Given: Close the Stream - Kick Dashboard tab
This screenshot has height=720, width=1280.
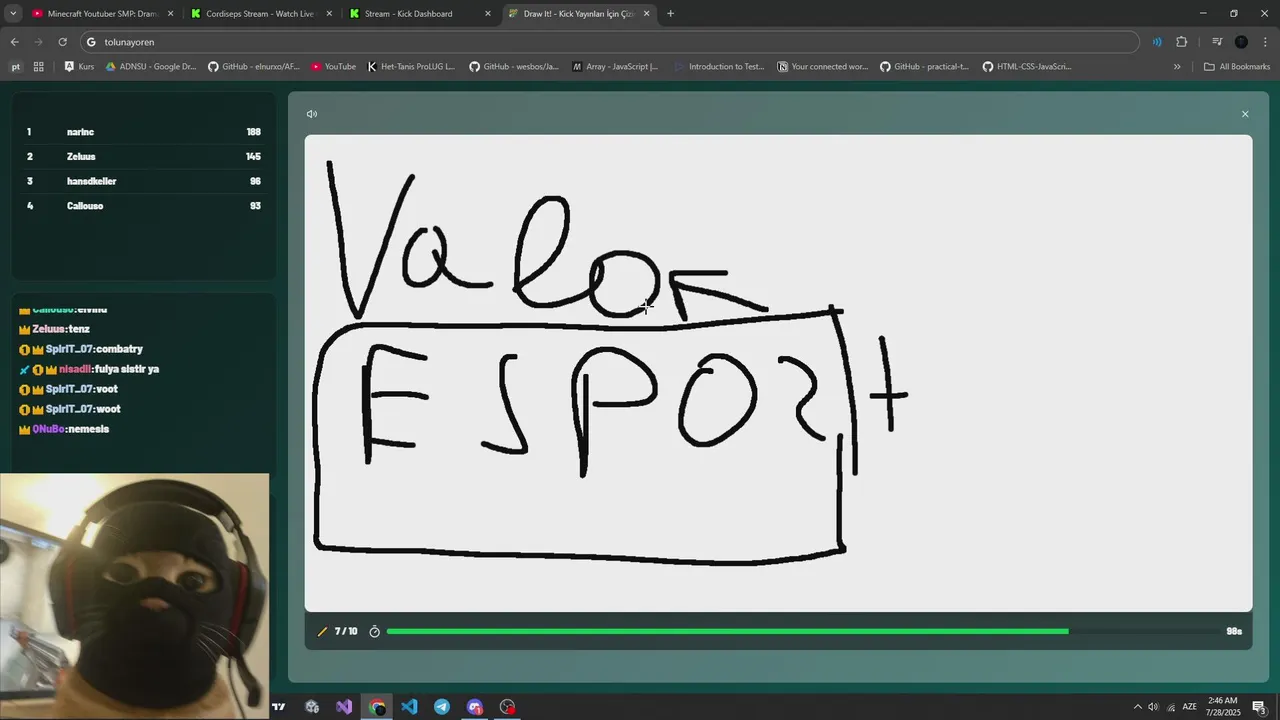Looking at the screenshot, I should coord(488,14).
